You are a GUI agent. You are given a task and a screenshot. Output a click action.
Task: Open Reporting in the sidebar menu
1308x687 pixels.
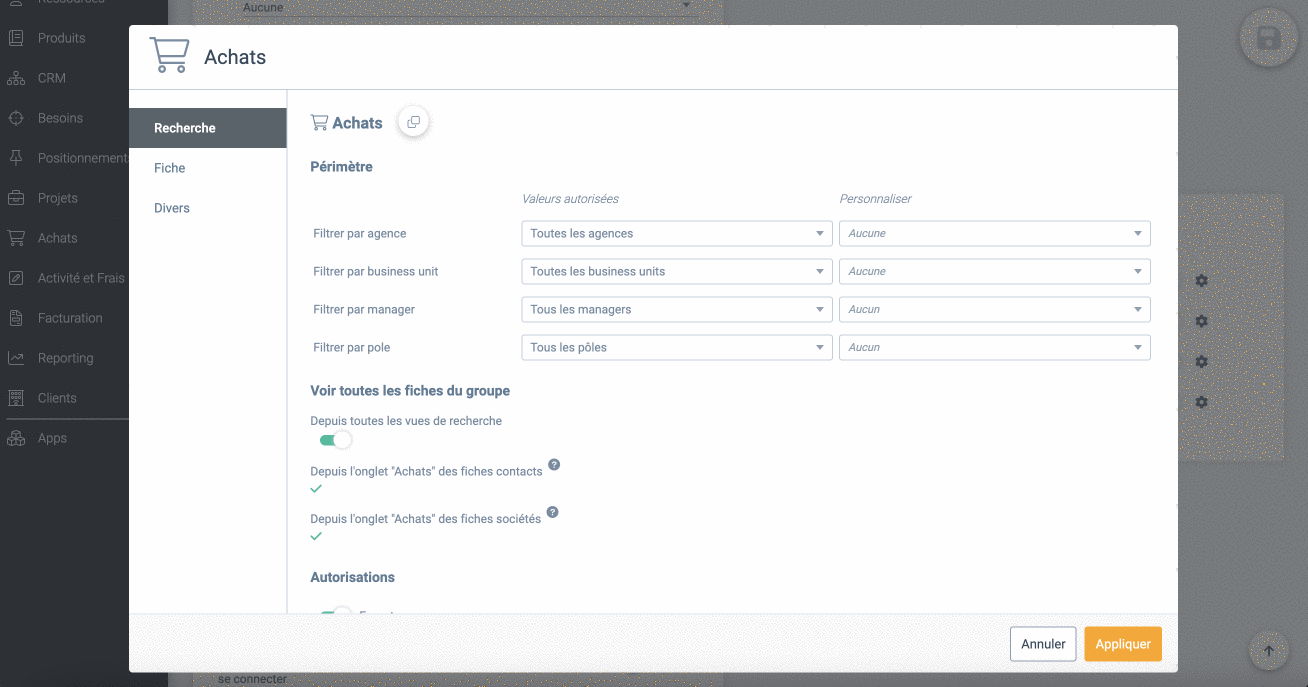coord(65,358)
